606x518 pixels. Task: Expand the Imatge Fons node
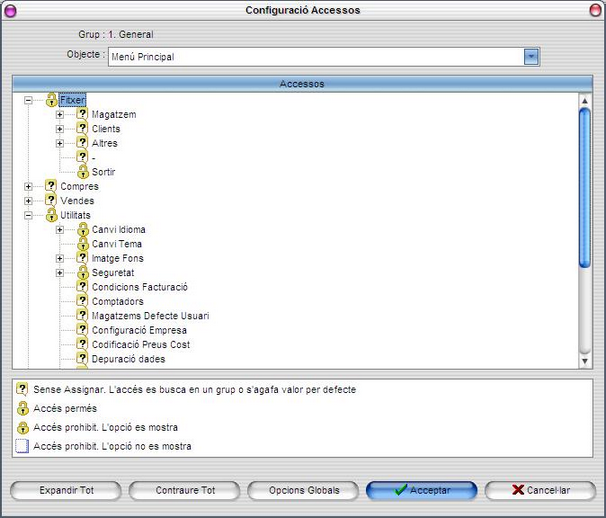pos(60,258)
